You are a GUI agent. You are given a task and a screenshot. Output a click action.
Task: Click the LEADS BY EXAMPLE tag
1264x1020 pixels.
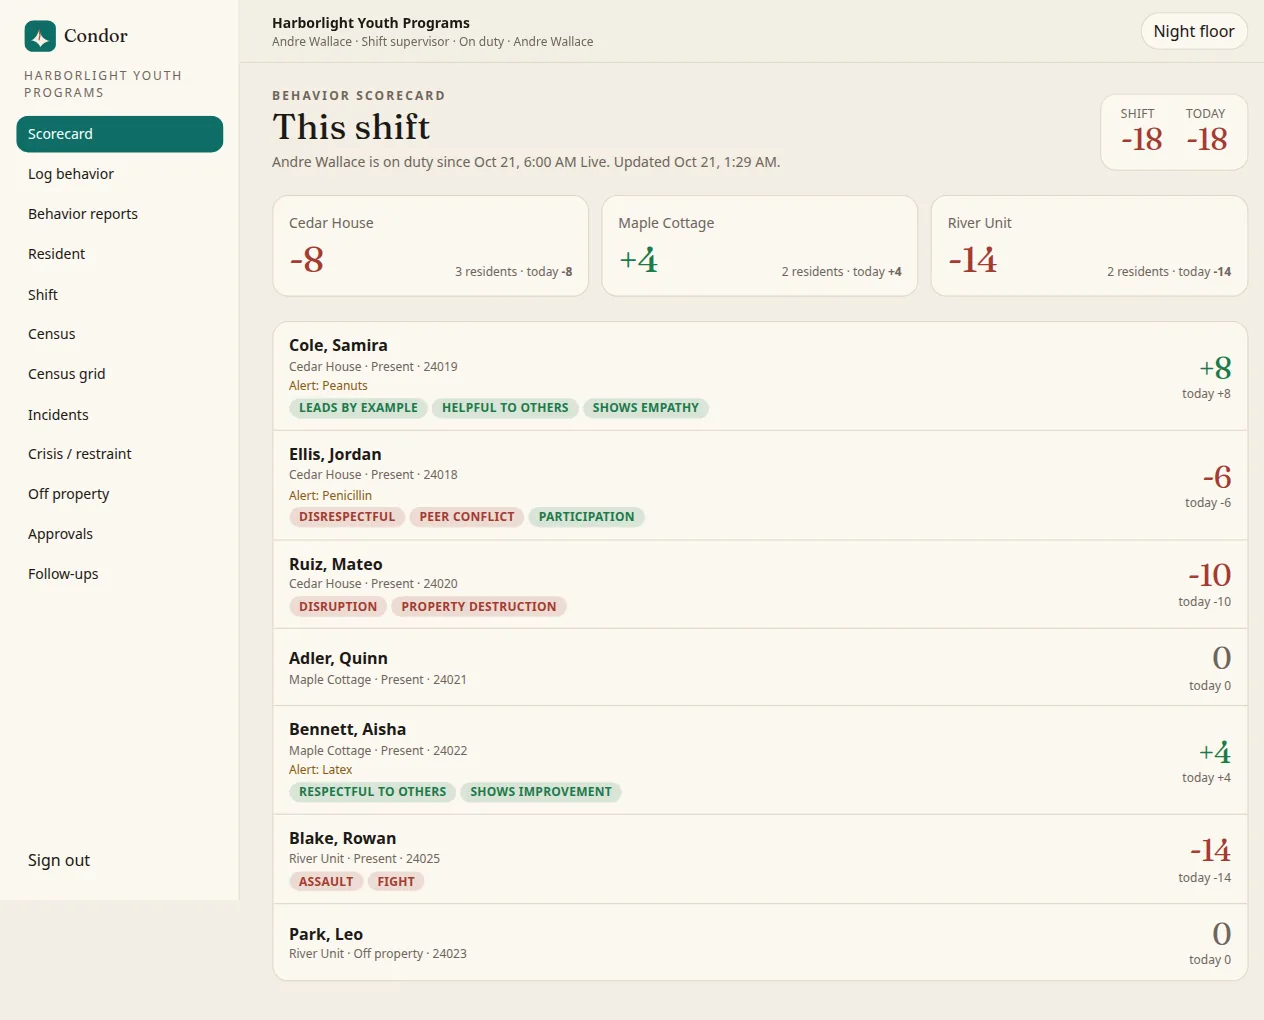pyautogui.click(x=358, y=408)
